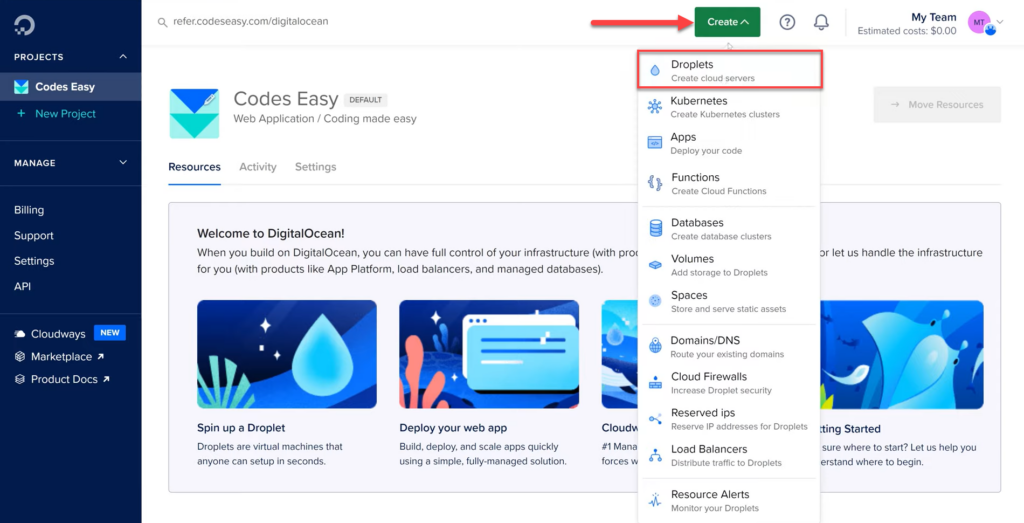Click the DEFAULT badge by project name
Screen dimensions: 1024x523
[366, 100]
